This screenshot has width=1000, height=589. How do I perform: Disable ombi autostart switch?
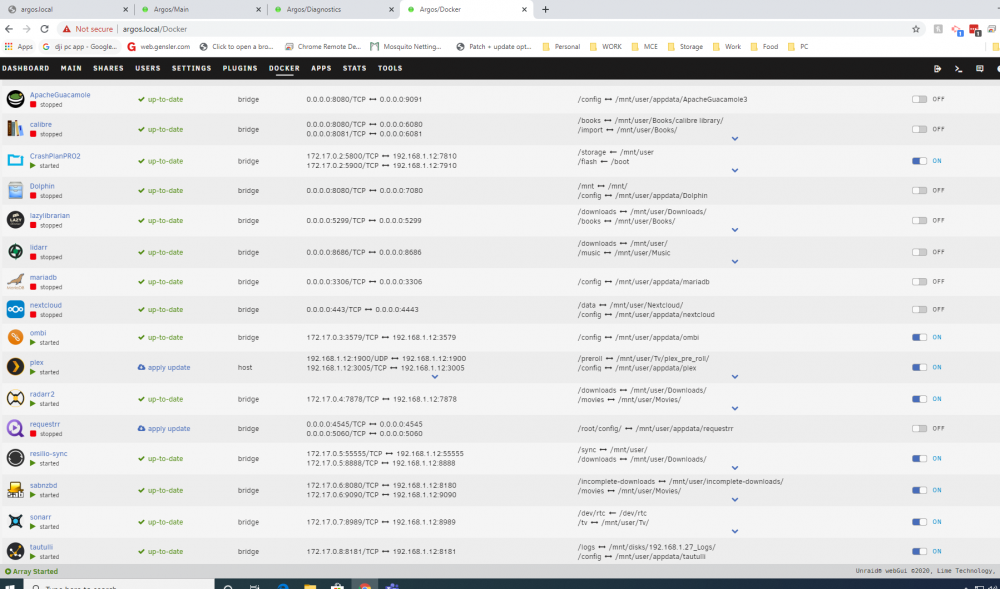(919, 337)
